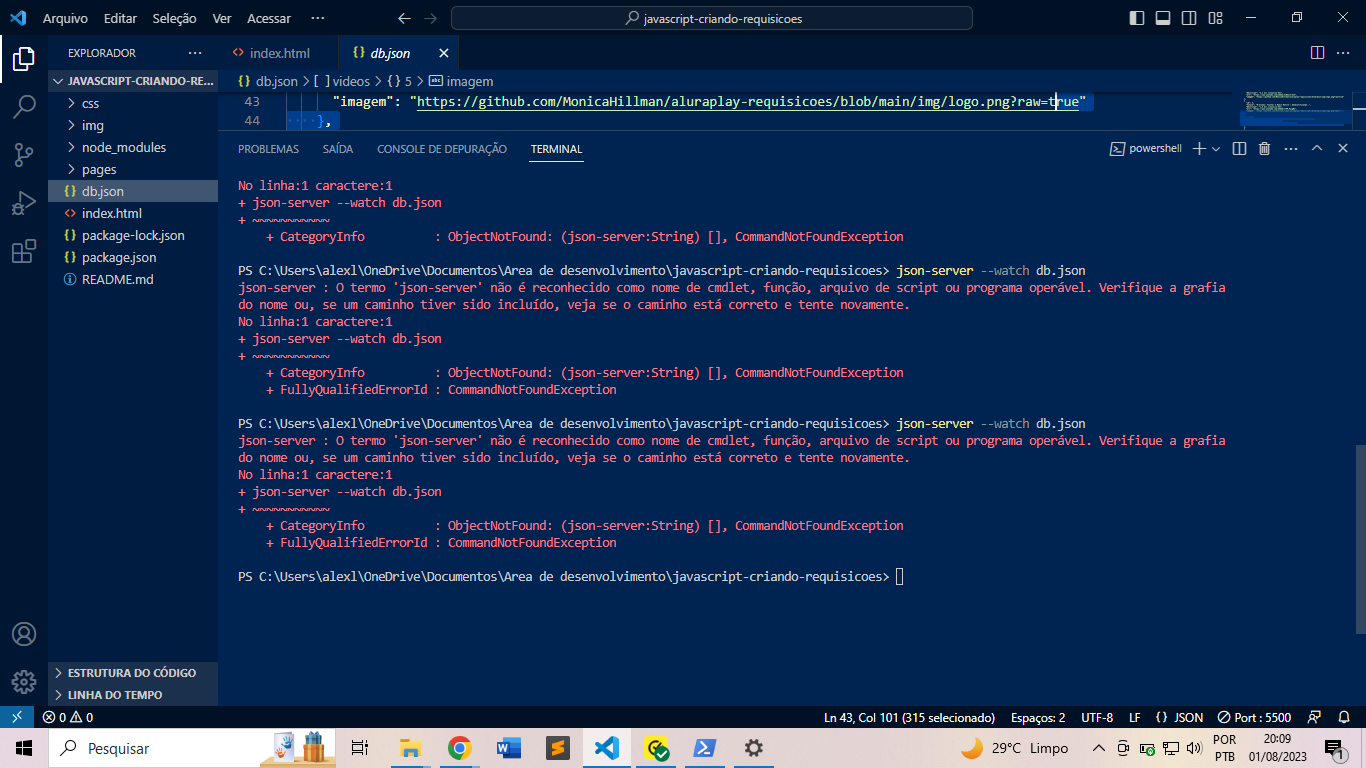Open the Seleção menu

pyautogui.click(x=175, y=18)
